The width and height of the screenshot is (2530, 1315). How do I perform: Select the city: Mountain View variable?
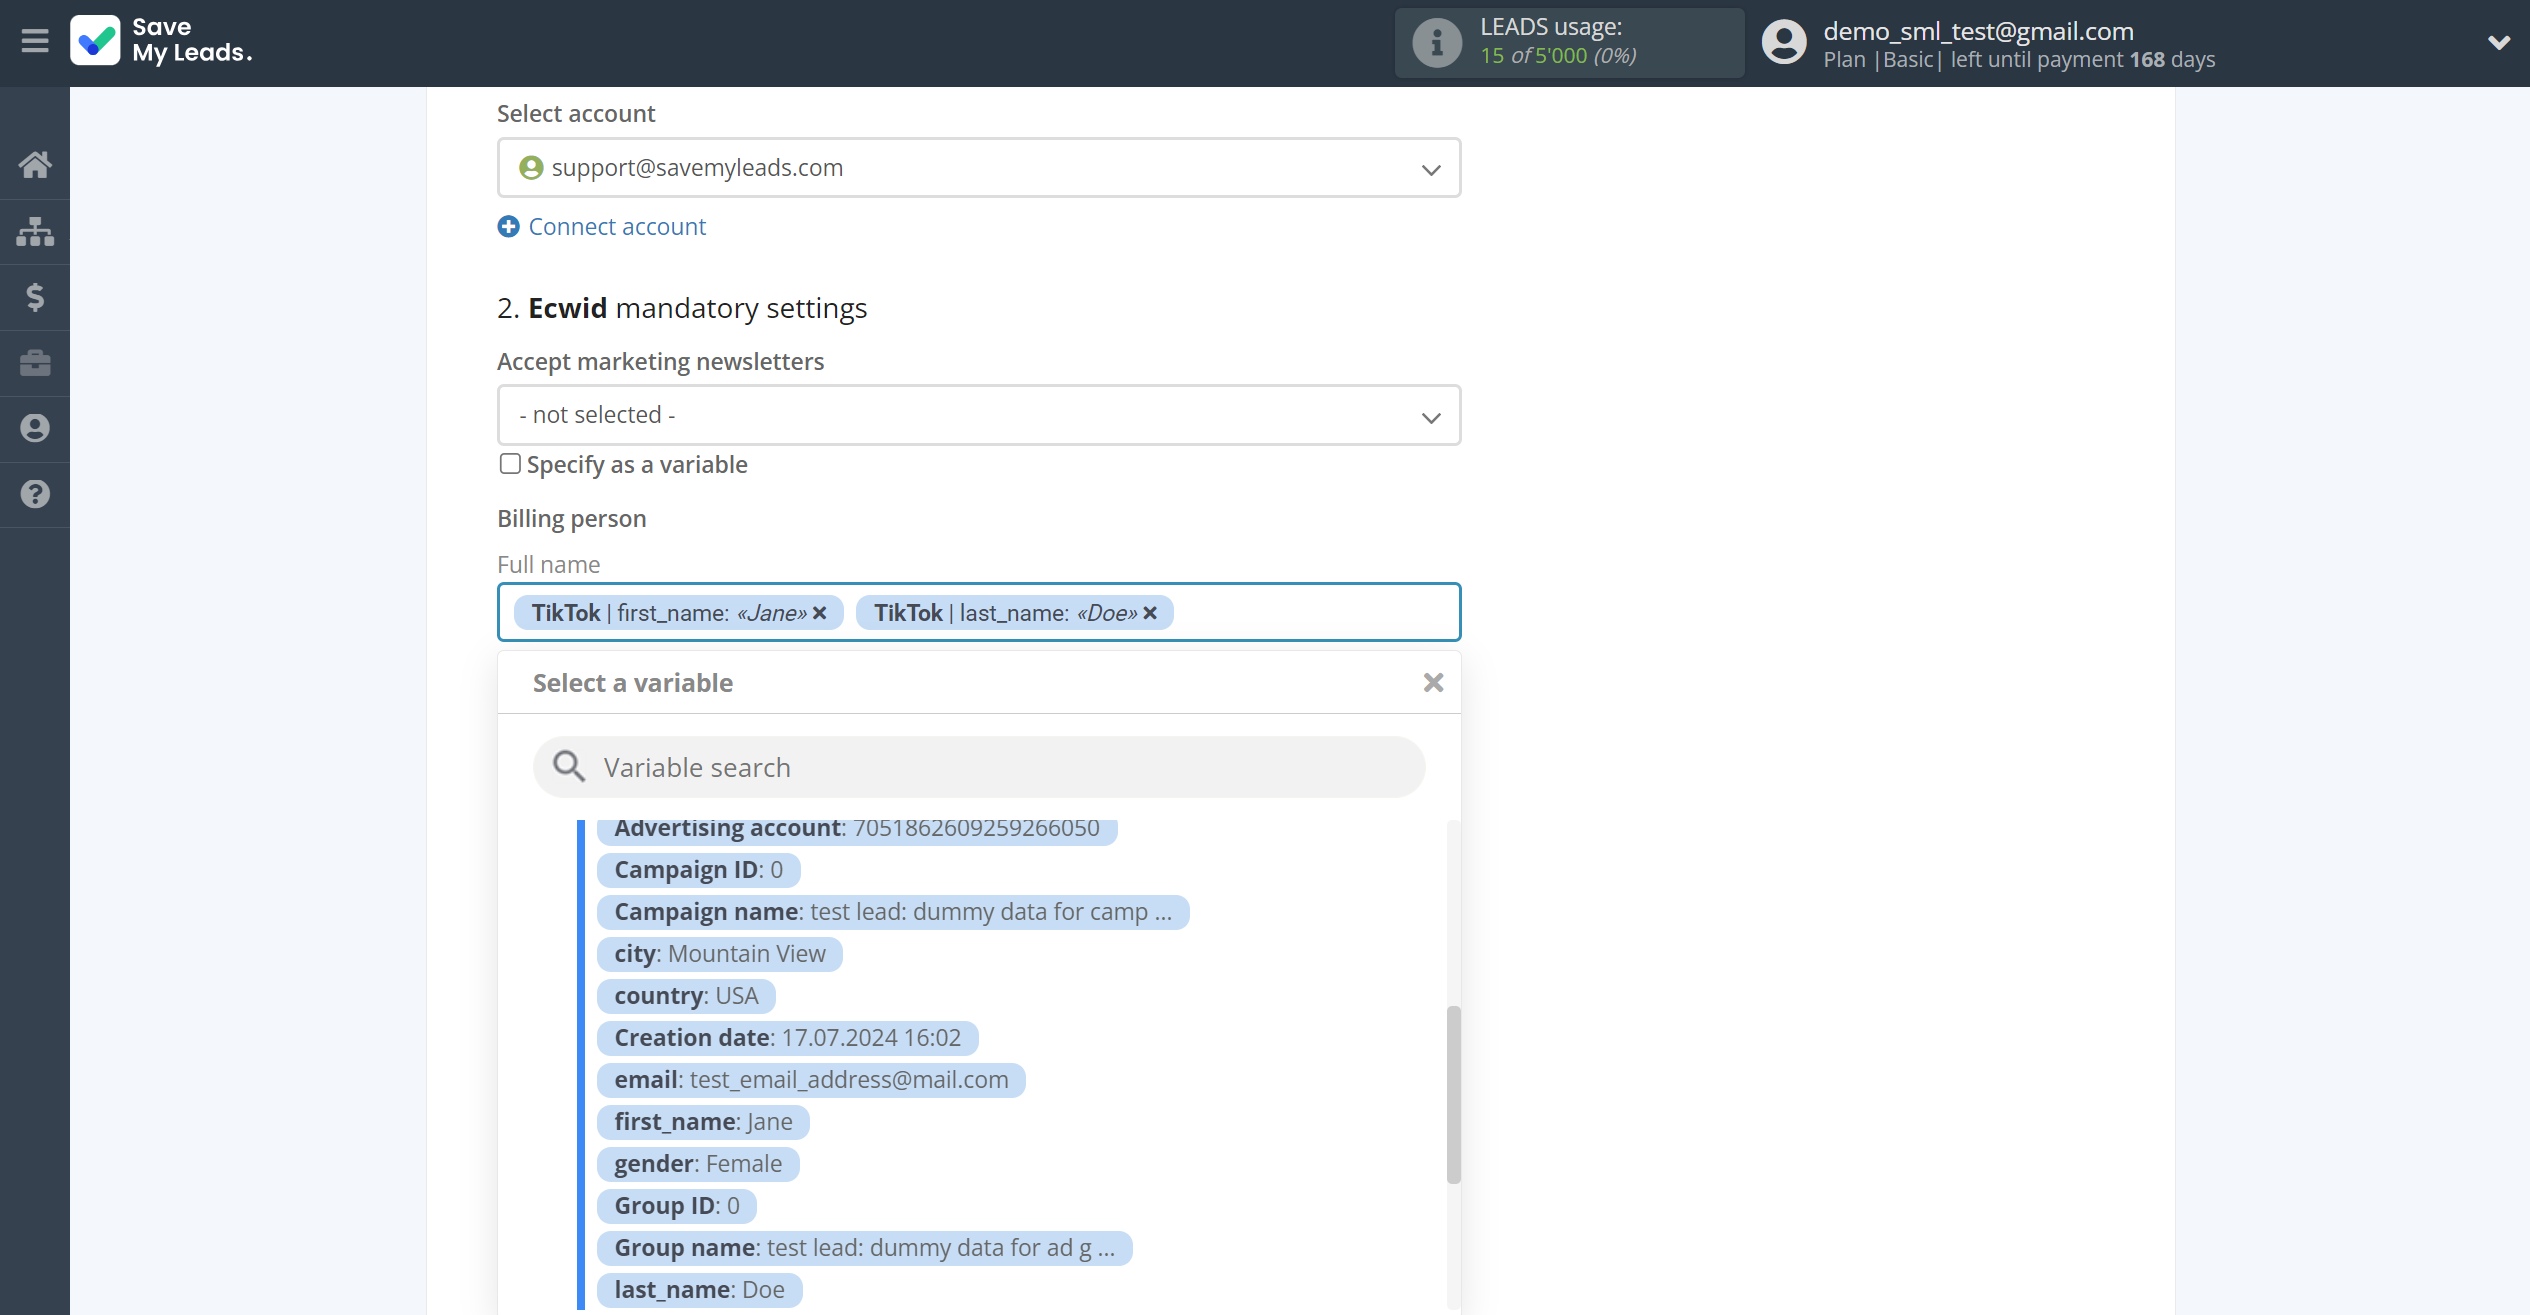pyautogui.click(x=719, y=954)
